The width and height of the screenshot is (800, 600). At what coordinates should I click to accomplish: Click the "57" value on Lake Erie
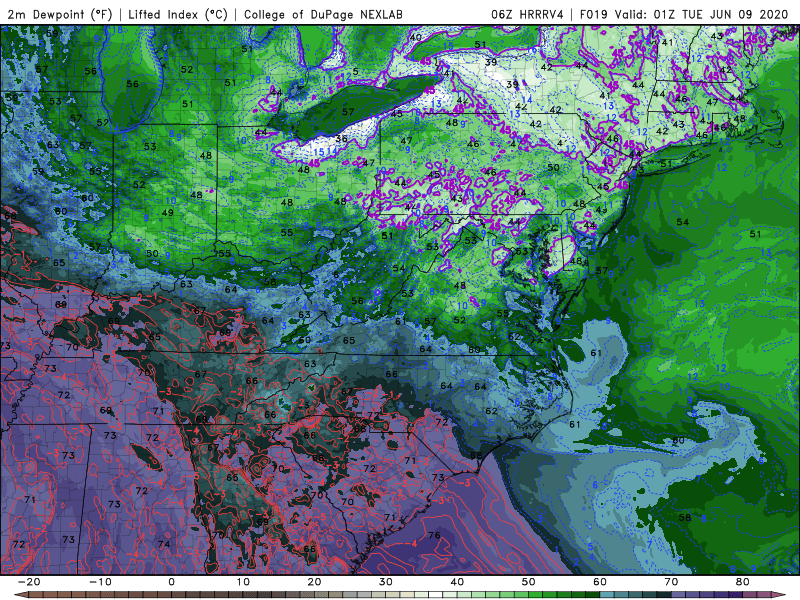[x=348, y=112]
